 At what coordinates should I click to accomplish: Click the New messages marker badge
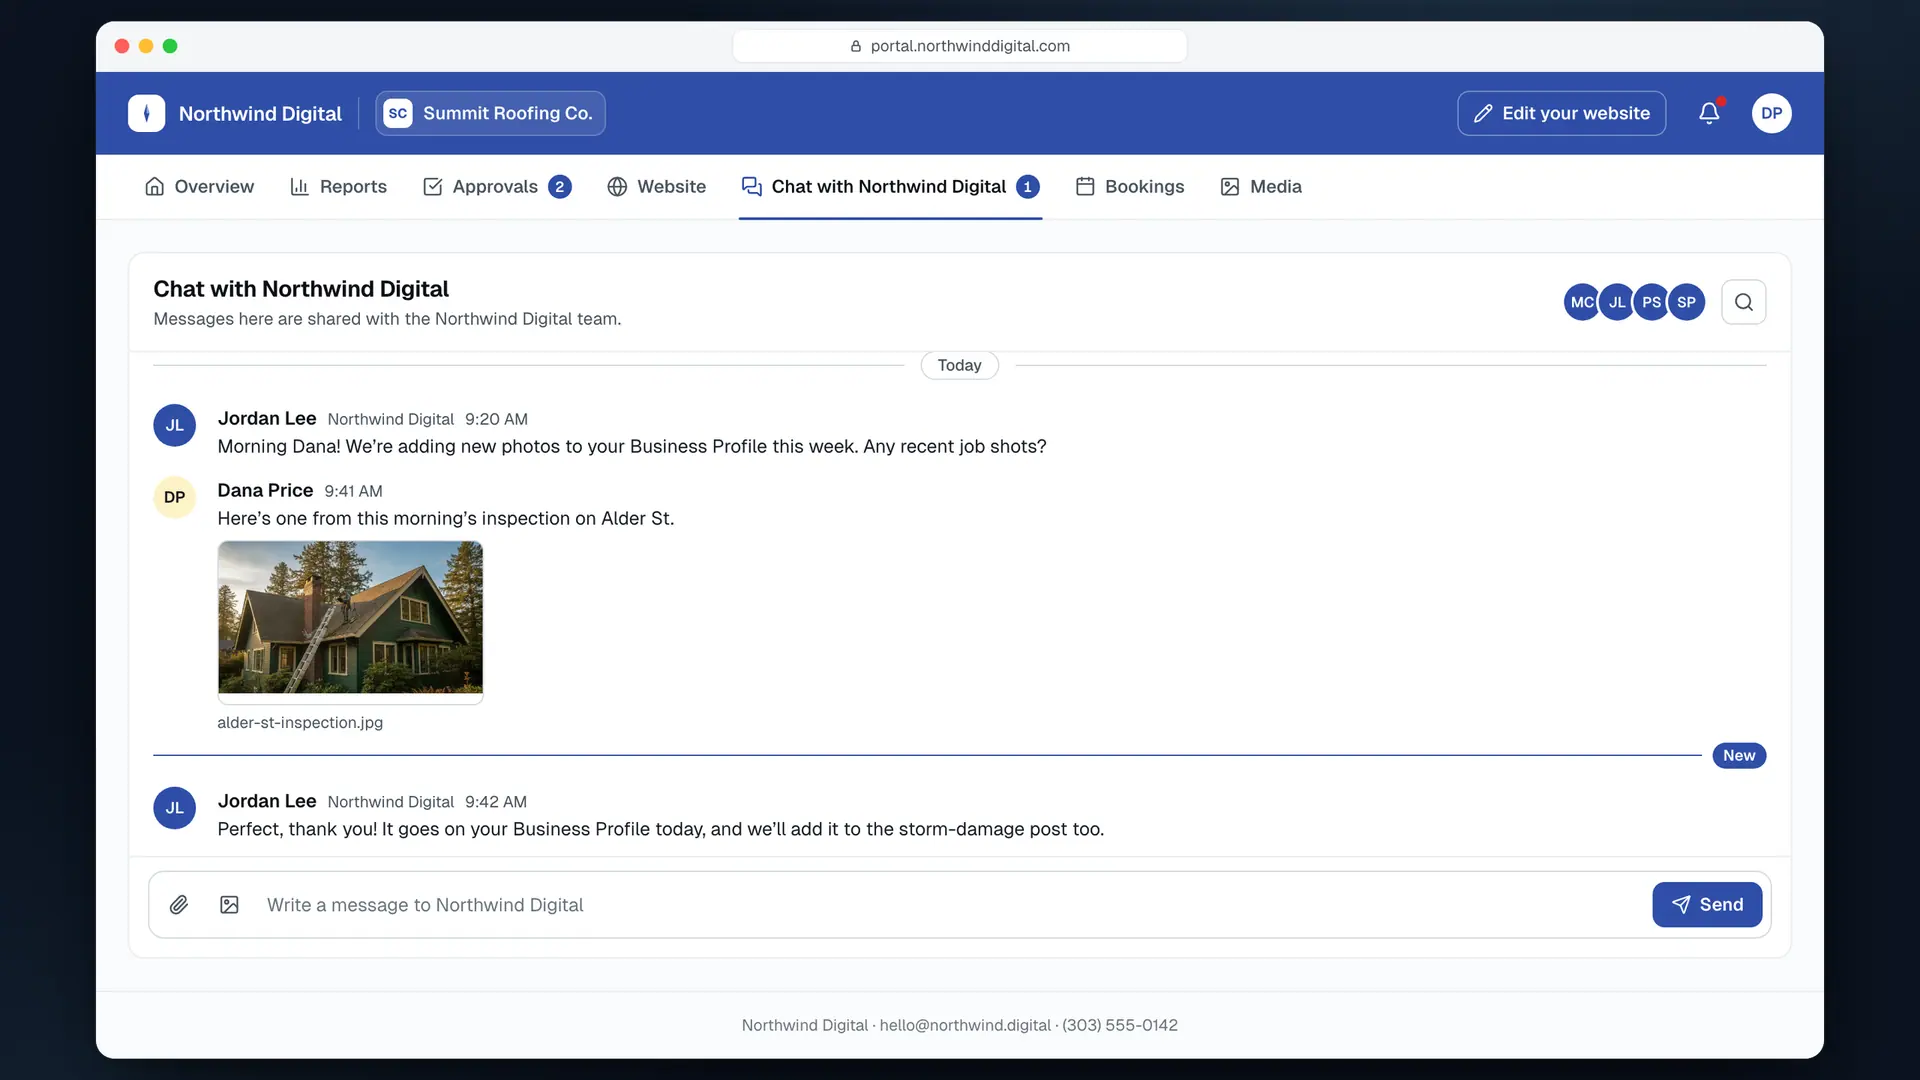[x=1738, y=756]
